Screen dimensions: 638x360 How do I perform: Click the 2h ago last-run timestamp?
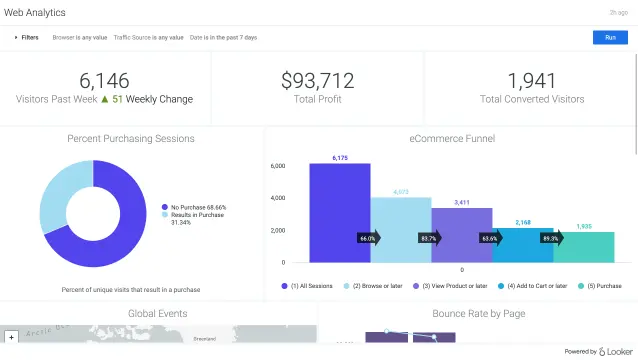click(618, 13)
